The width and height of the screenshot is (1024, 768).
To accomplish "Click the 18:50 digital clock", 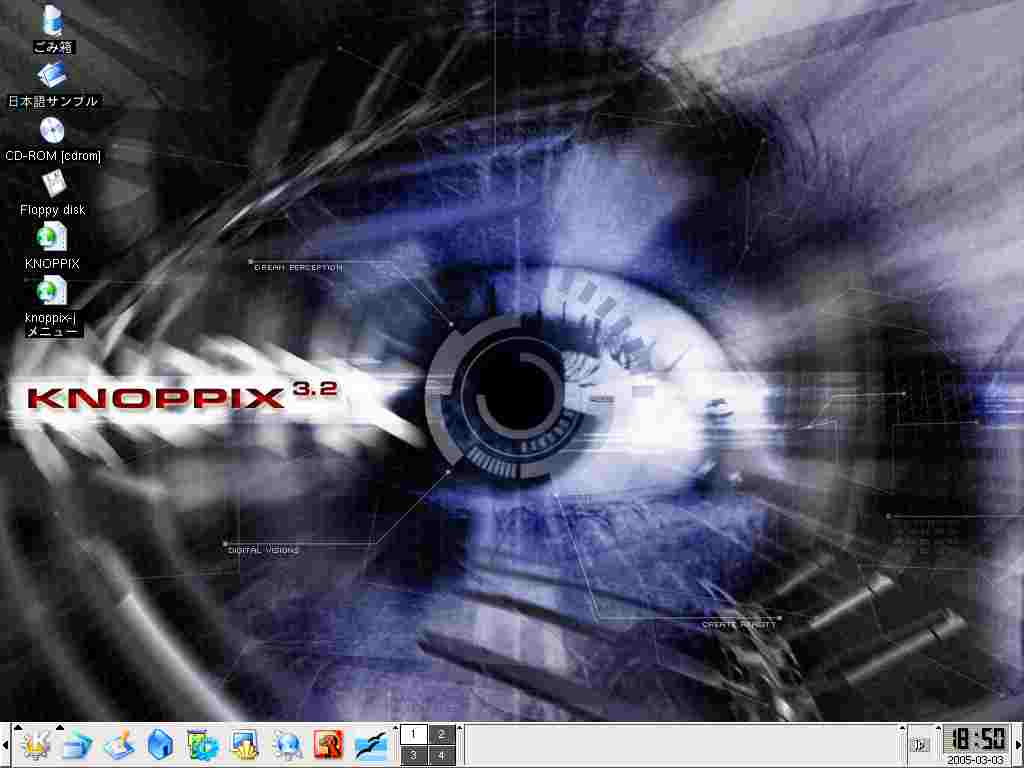I will pos(977,739).
